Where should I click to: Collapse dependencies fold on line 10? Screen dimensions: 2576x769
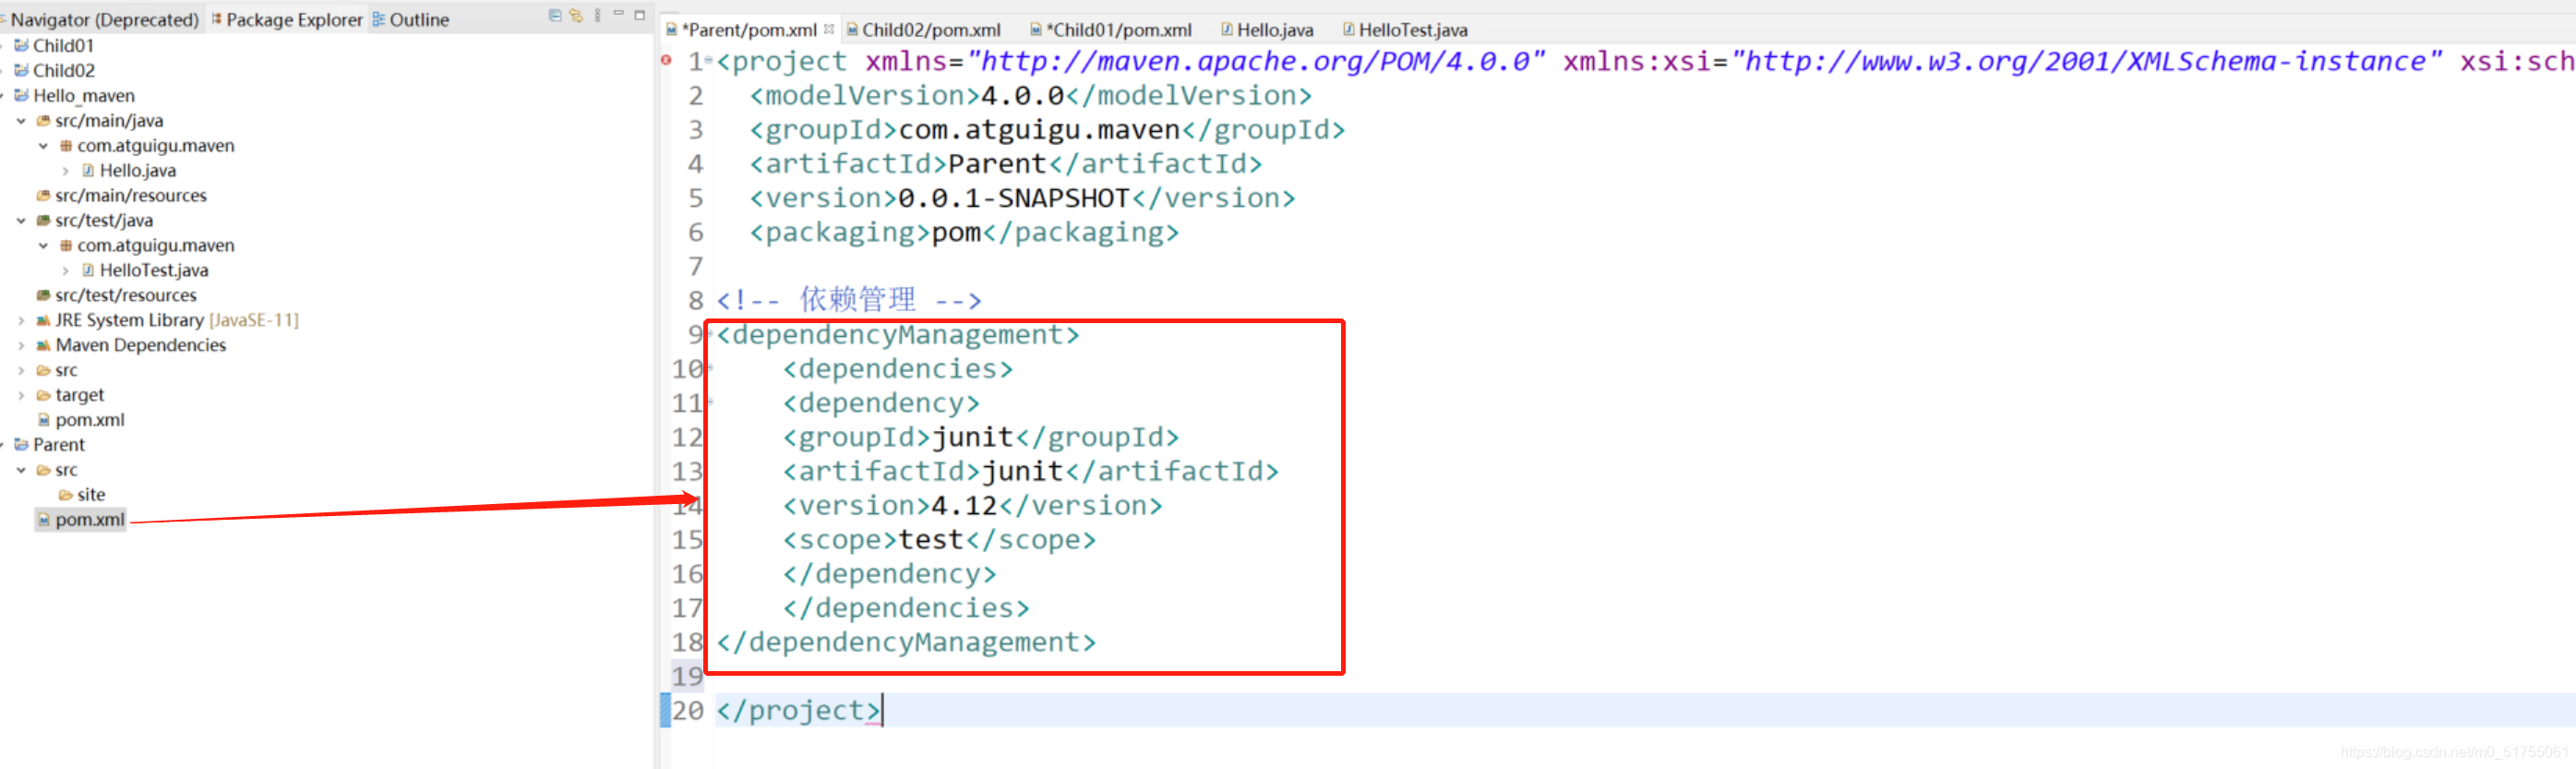[x=709, y=368]
